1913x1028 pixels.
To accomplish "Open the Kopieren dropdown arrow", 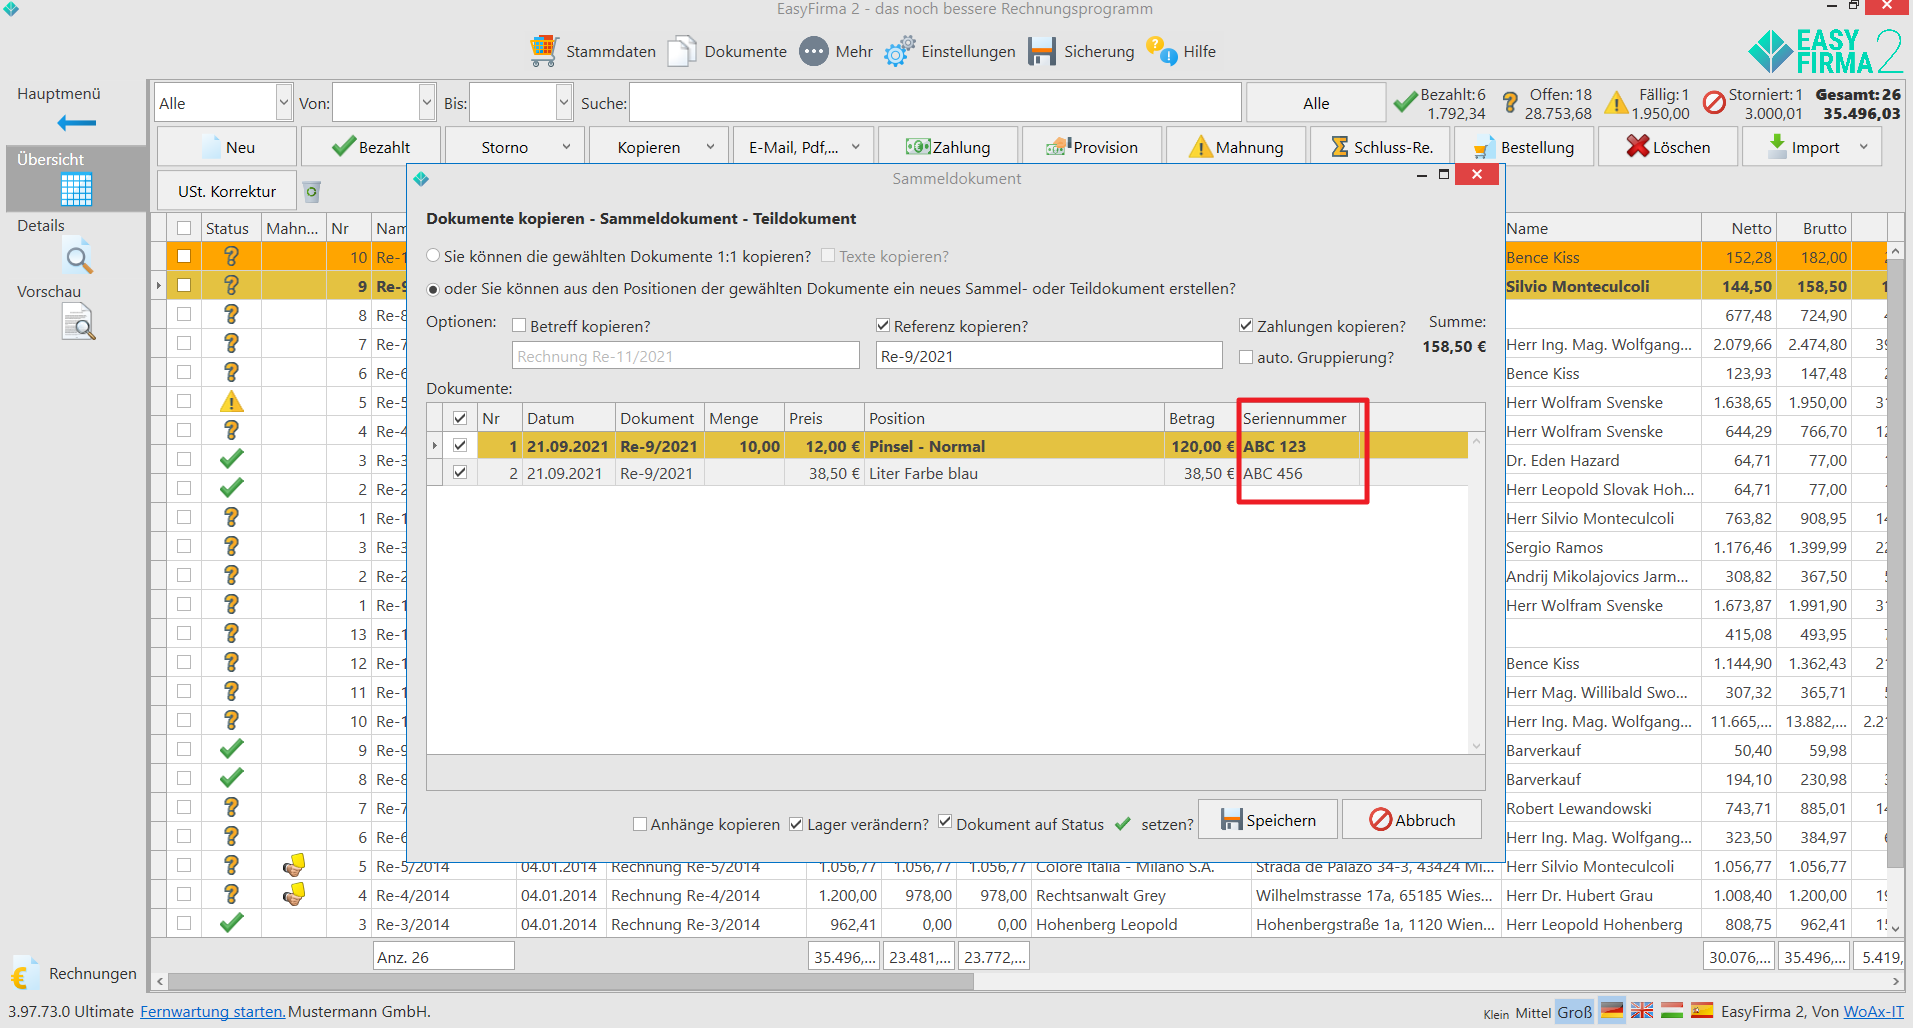I will (710, 147).
